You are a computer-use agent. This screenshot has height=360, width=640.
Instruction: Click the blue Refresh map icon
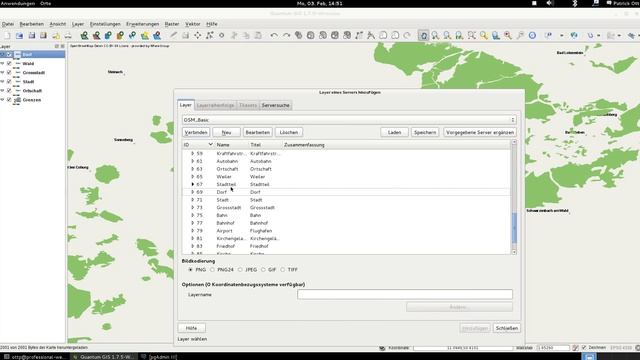pyautogui.click(x=532, y=36)
